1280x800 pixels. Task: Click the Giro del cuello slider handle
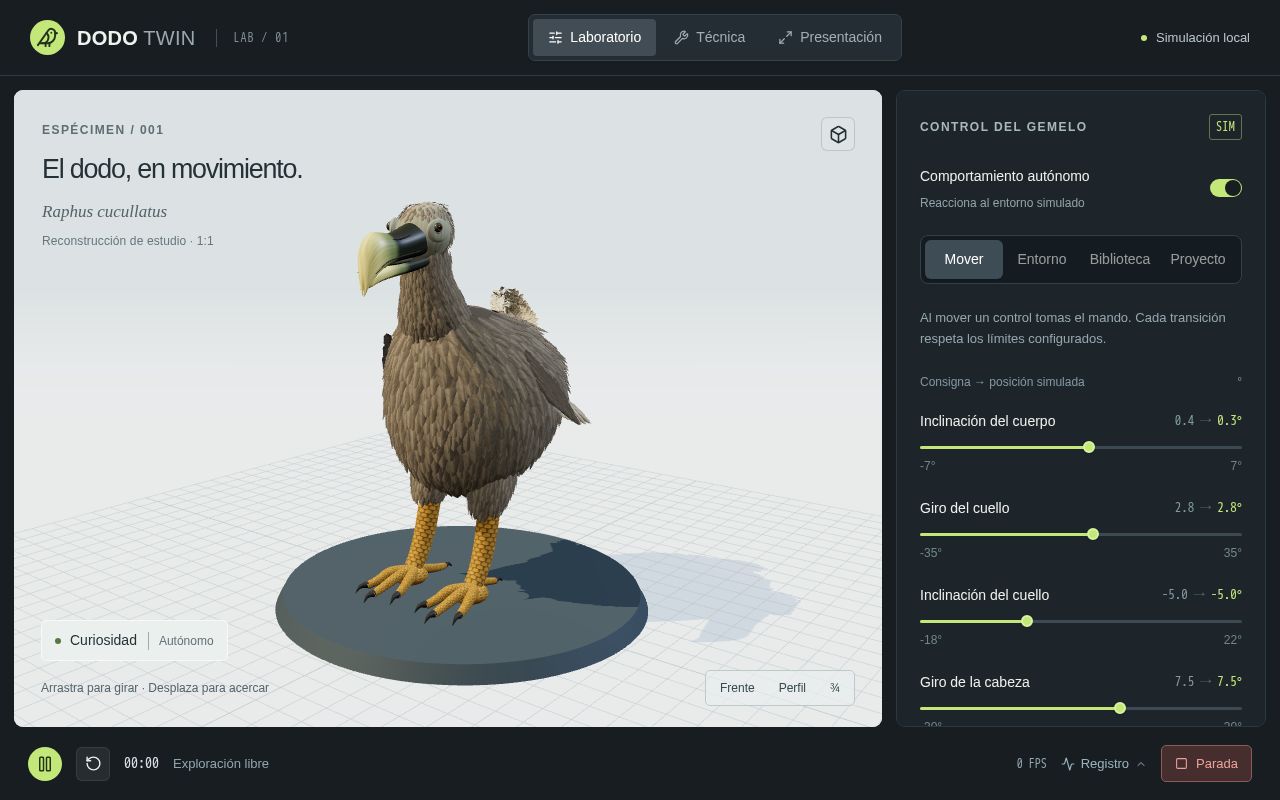(x=1093, y=534)
